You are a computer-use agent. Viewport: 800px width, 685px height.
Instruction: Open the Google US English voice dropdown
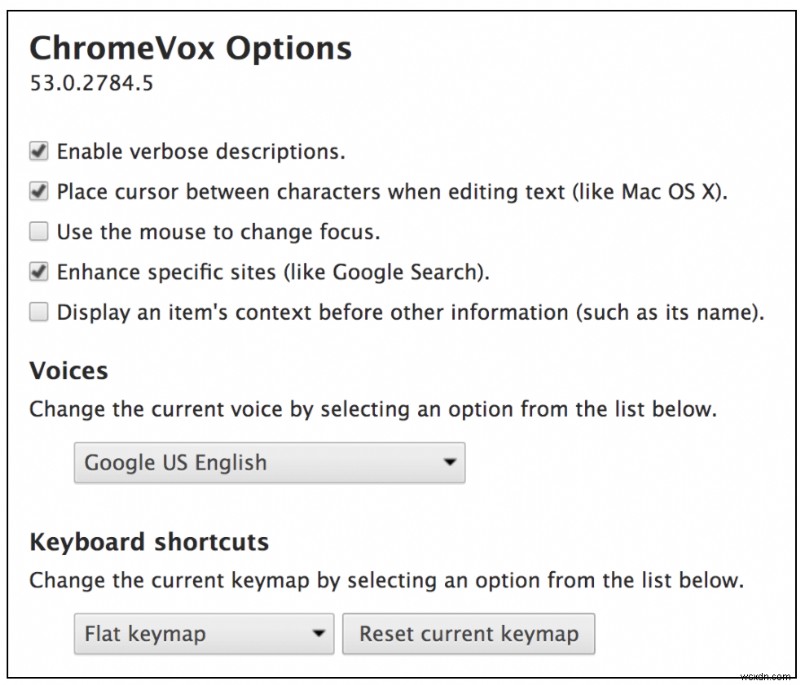[269, 463]
